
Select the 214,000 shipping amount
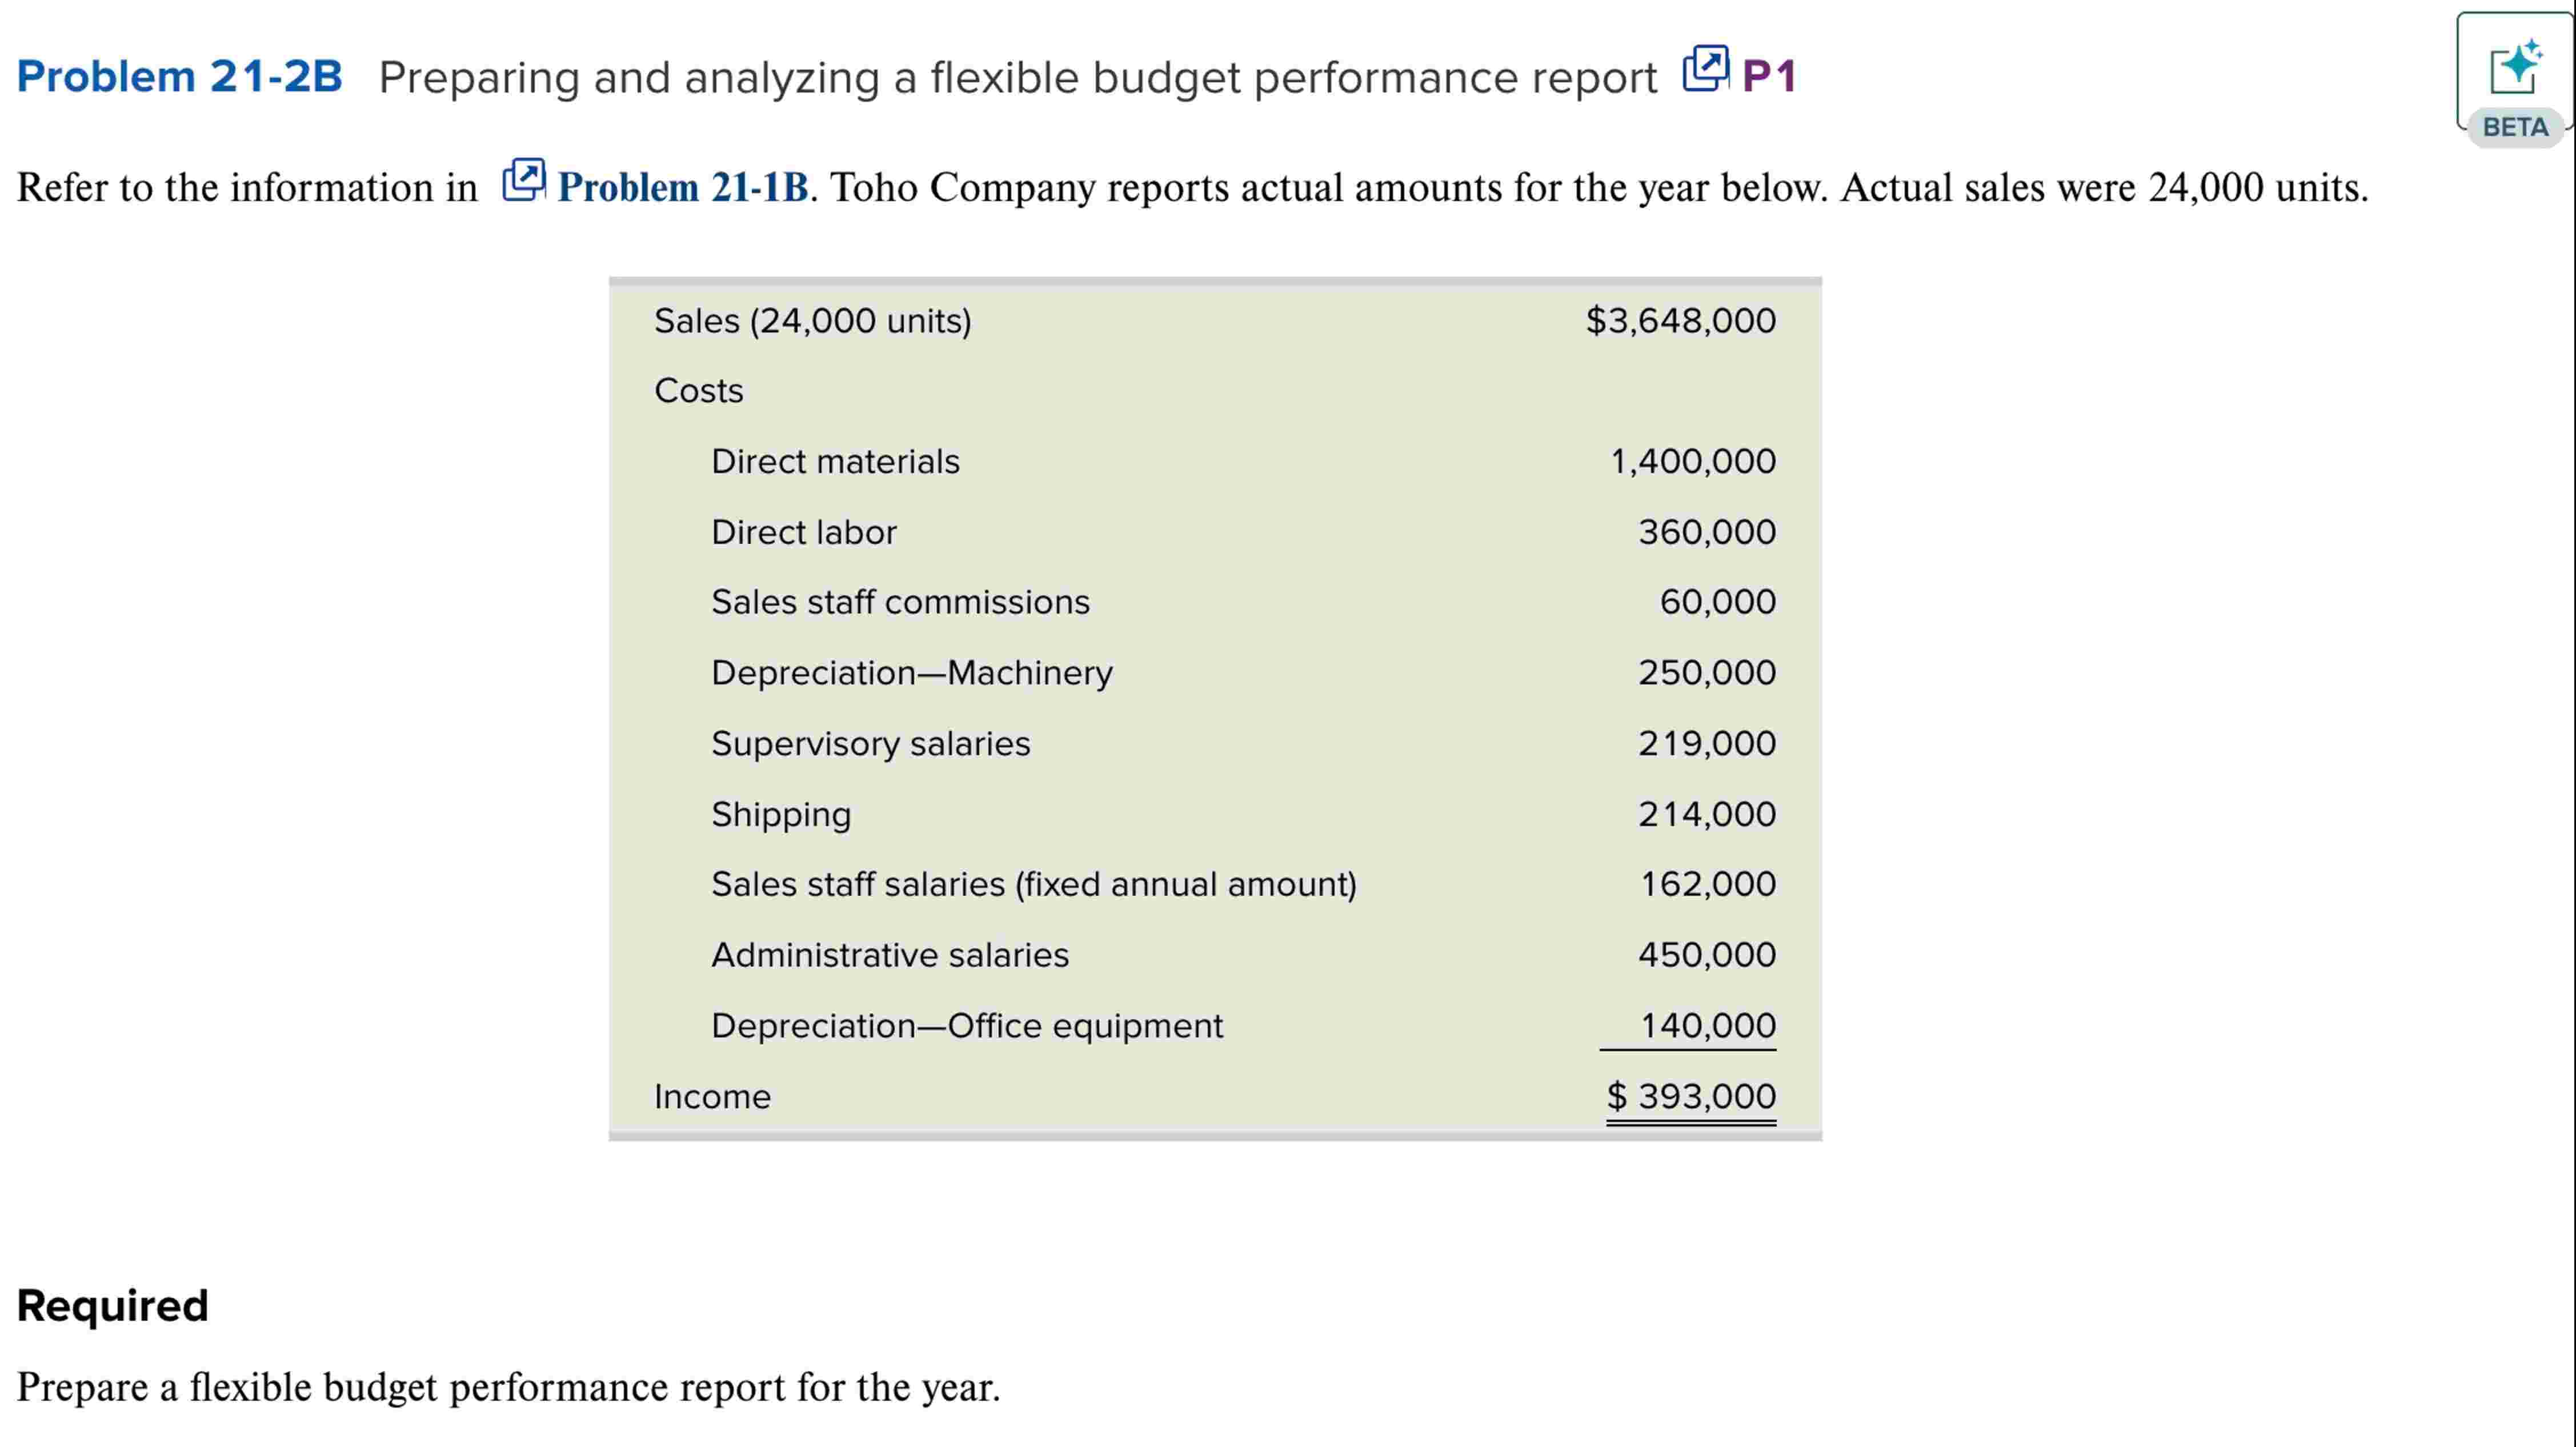click(1706, 814)
